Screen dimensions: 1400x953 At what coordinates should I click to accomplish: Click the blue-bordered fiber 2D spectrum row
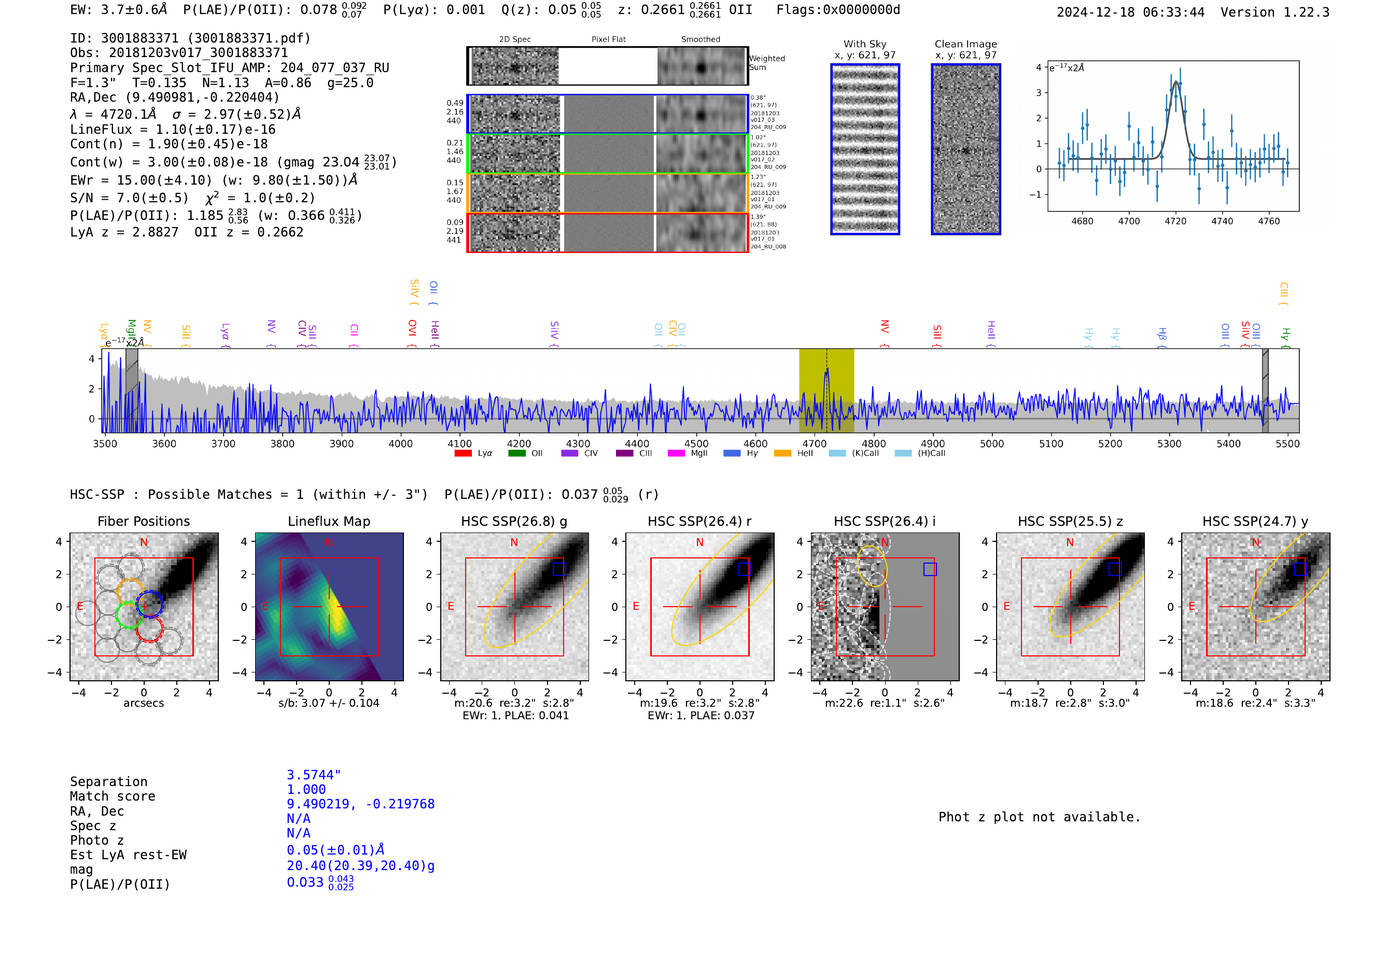pos(607,114)
